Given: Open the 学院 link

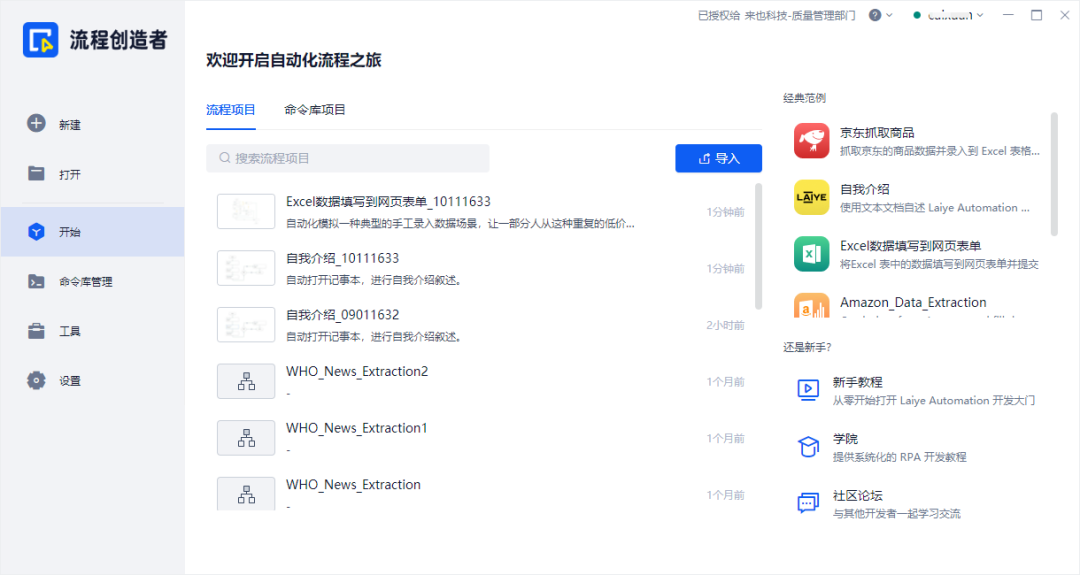Looking at the screenshot, I should [845, 438].
